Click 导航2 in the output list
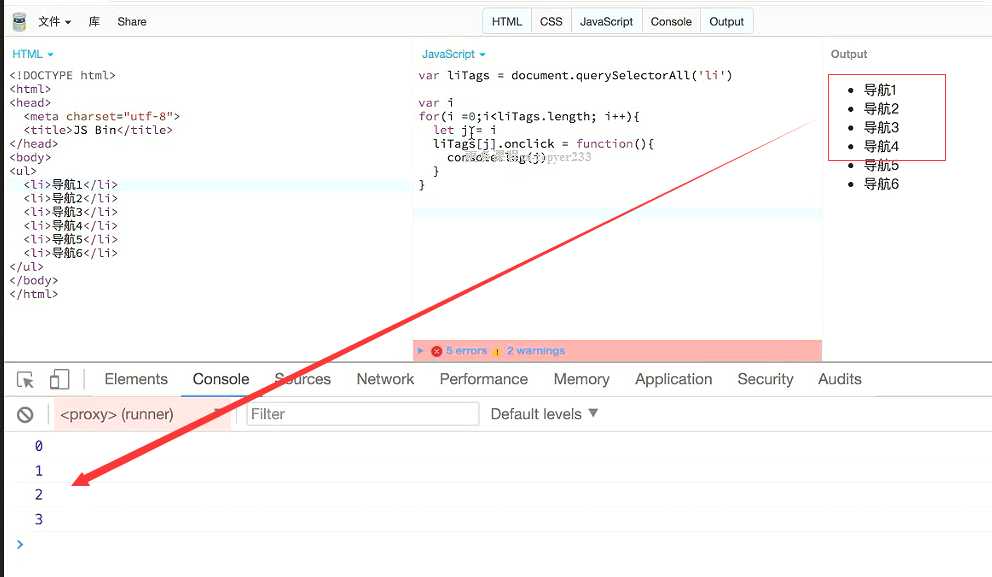Screen dimensions: 992x577 point(881,109)
